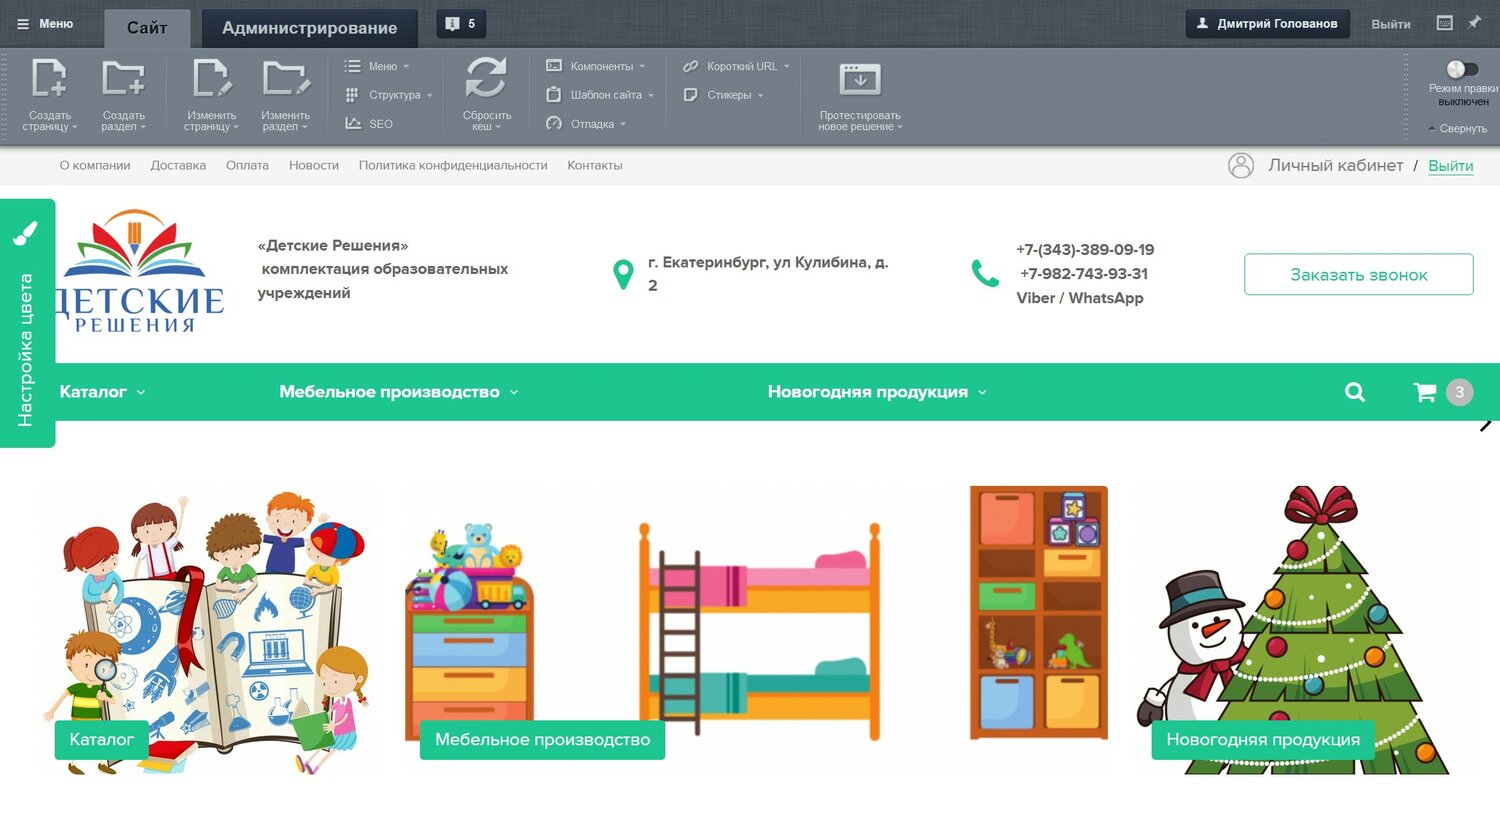
Task: Open the Оплата page link
Action: click(x=247, y=166)
